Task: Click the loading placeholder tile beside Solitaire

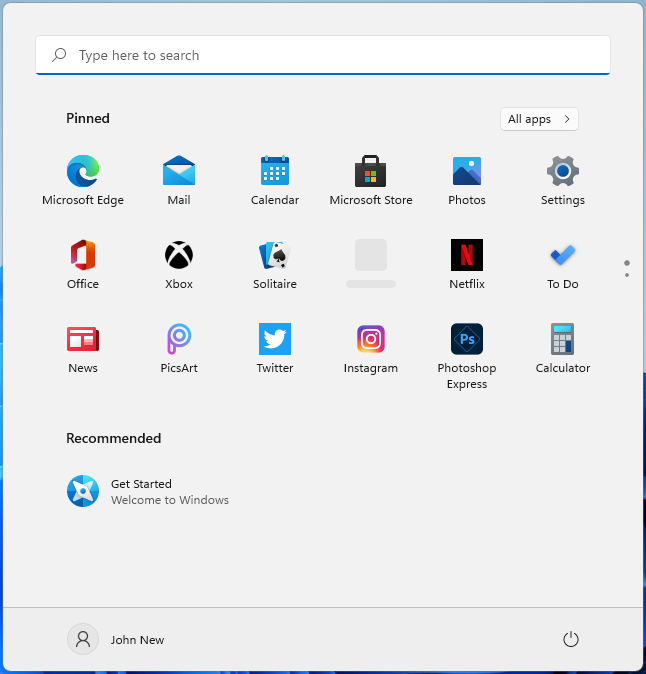Action: 370,263
